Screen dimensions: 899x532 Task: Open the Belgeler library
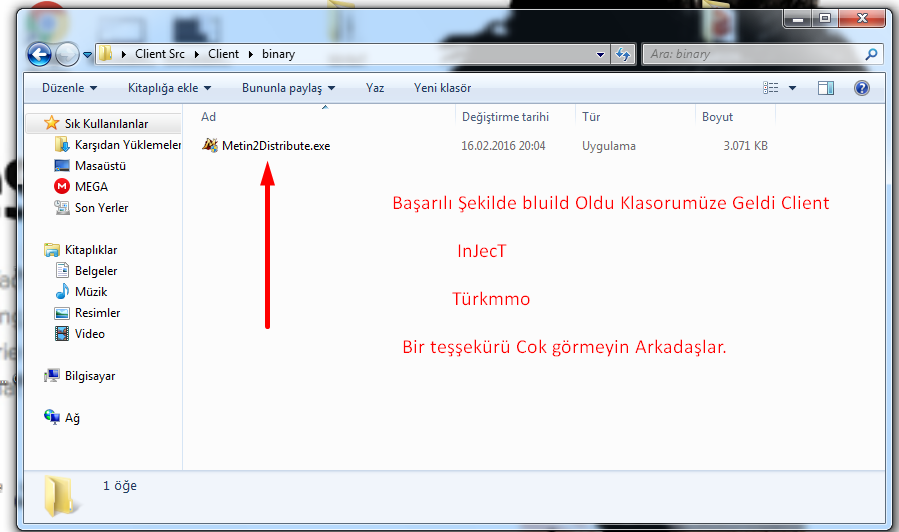[96, 271]
